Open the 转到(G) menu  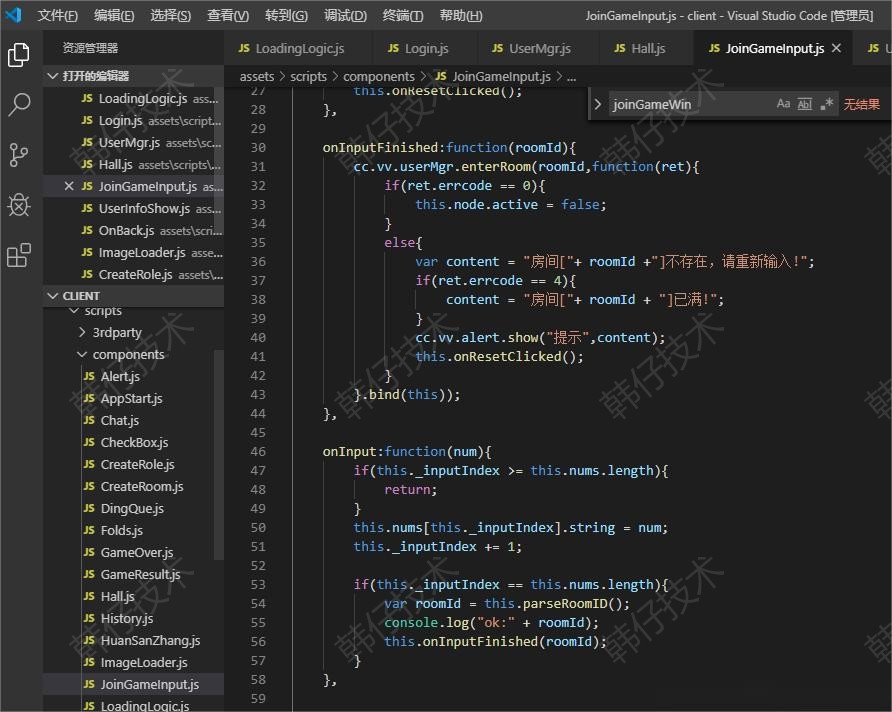(x=286, y=15)
